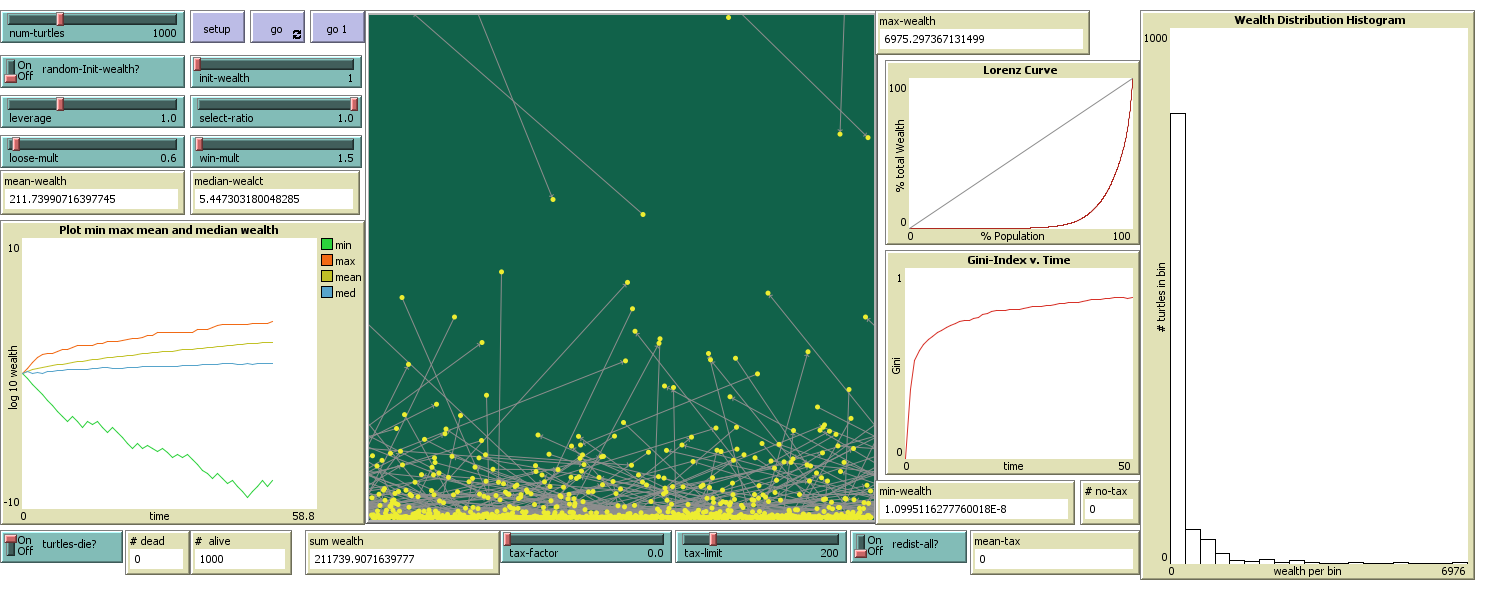Viewport: 1496px width, 597px height.
Task: Select the mean-wealth monitor value
Action: (x=92, y=197)
